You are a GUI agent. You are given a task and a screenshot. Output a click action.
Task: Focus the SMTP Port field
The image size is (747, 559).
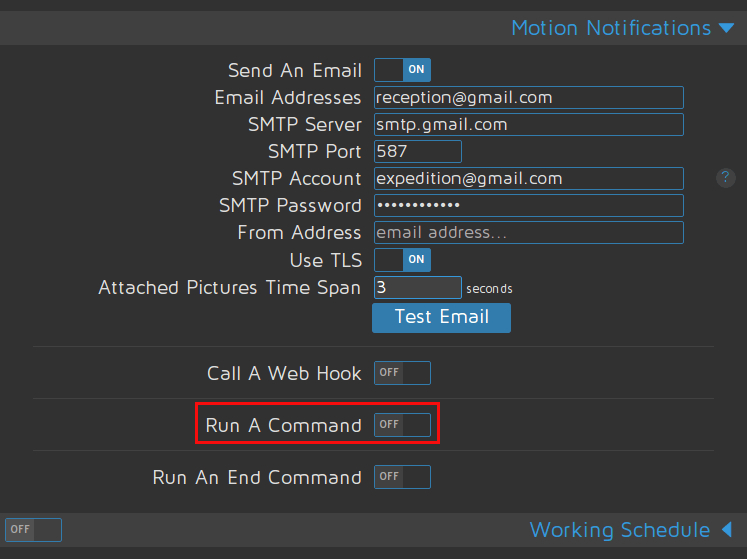tap(418, 152)
